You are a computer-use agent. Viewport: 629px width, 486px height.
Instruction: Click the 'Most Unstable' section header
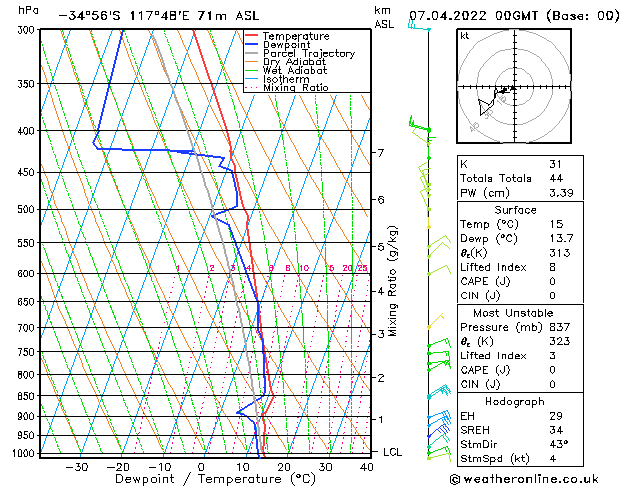pos(513,313)
